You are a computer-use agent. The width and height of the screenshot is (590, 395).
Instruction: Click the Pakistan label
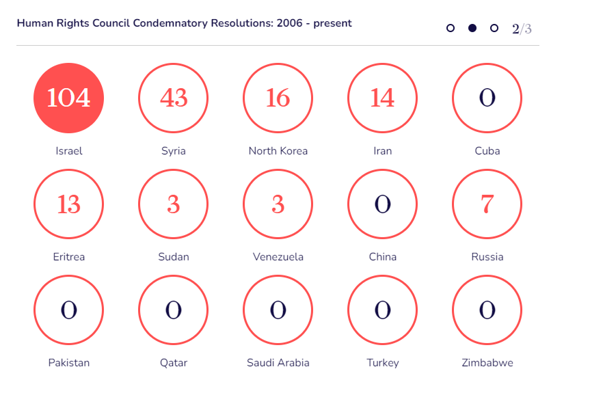[x=69, y=363]
